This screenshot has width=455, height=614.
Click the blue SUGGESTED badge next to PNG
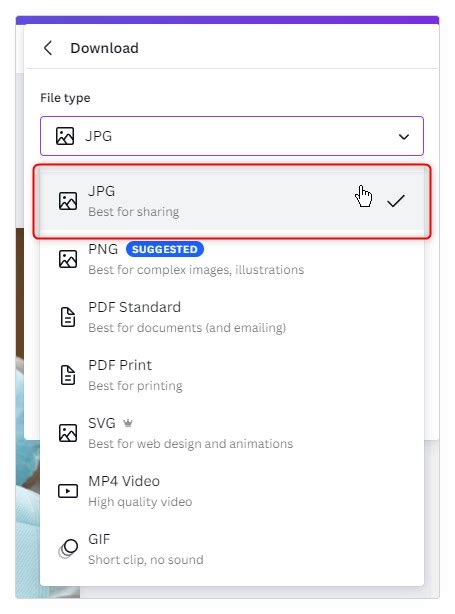(164, 249)
